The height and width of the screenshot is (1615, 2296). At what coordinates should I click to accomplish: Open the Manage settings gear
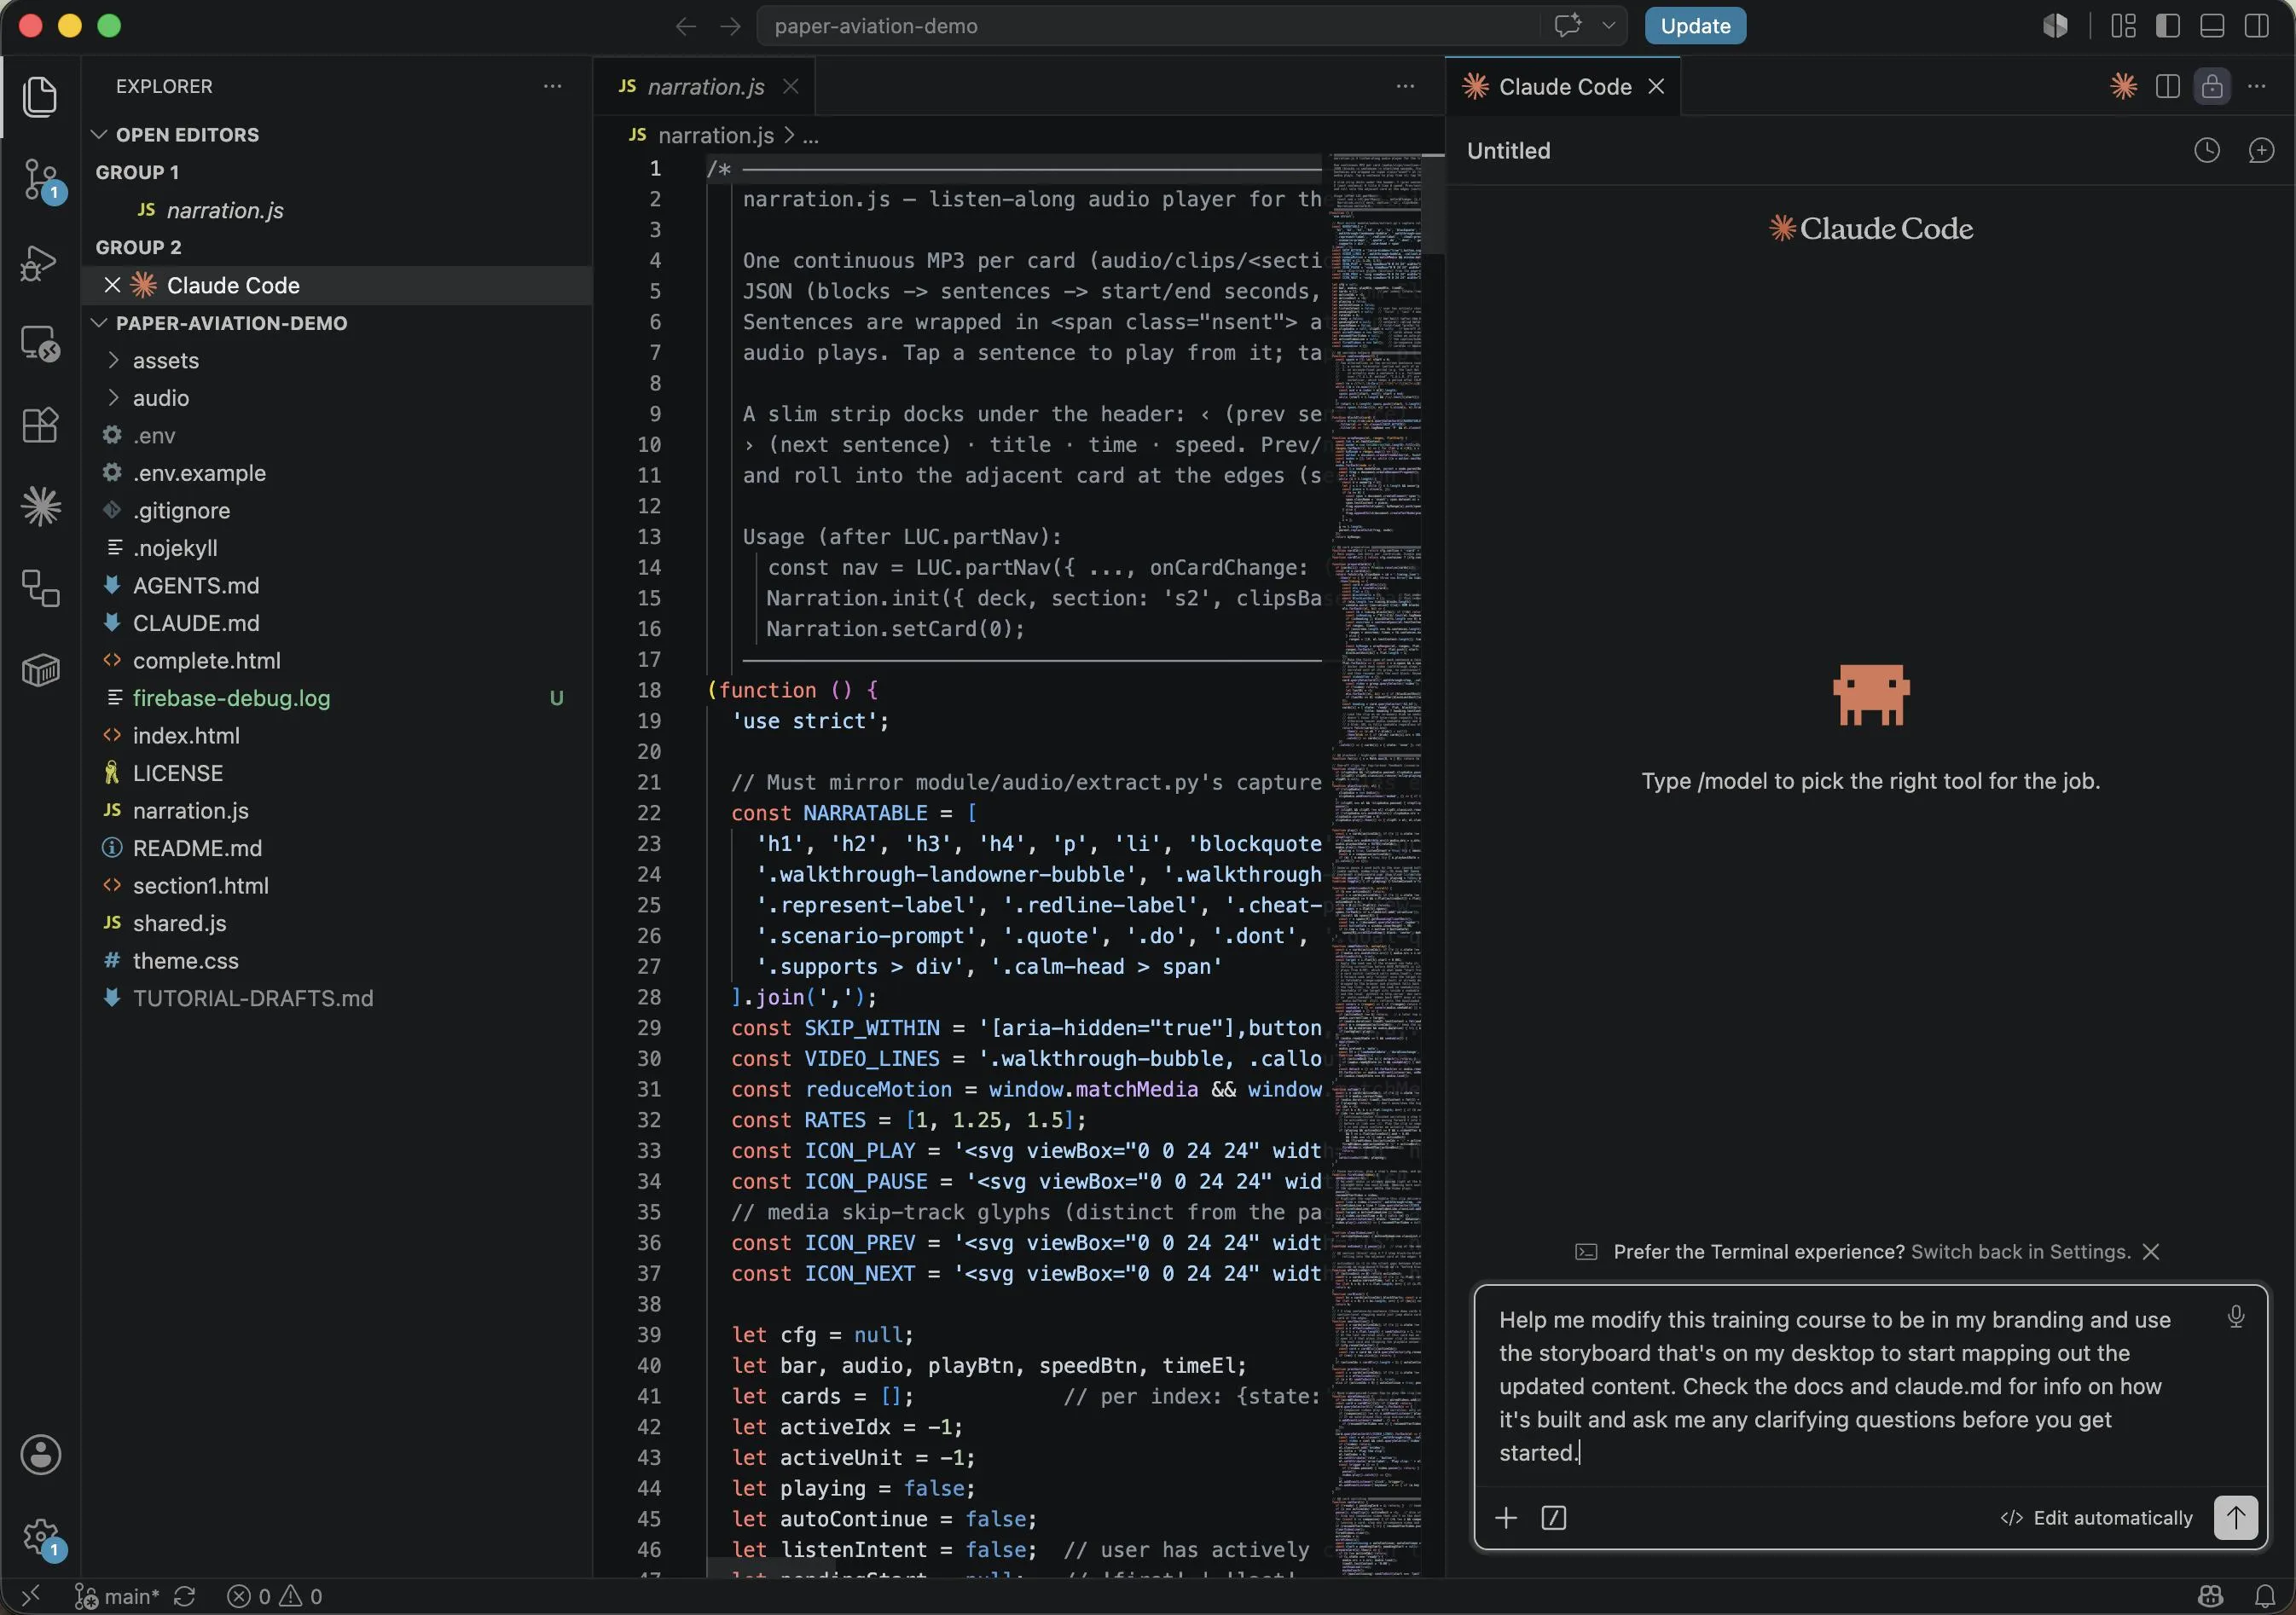point(42,1537)
